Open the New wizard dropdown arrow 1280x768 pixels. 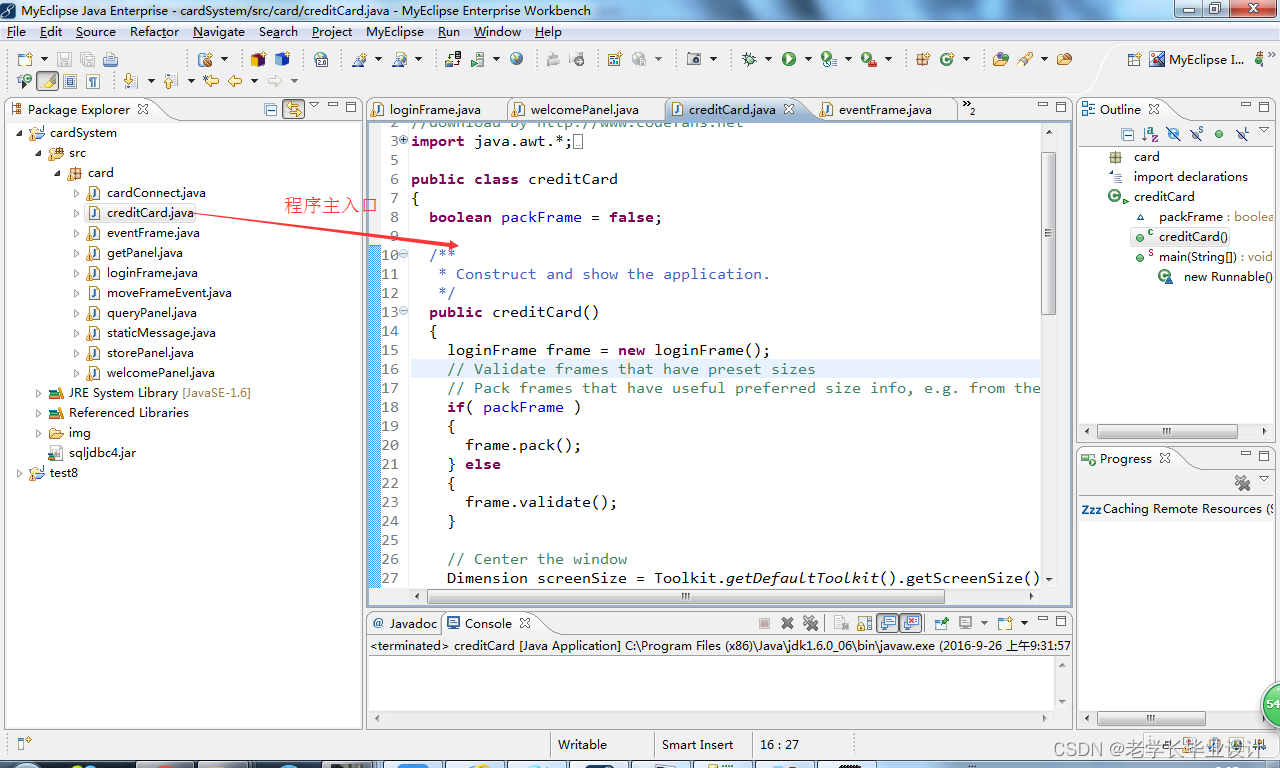click(44, 59)
